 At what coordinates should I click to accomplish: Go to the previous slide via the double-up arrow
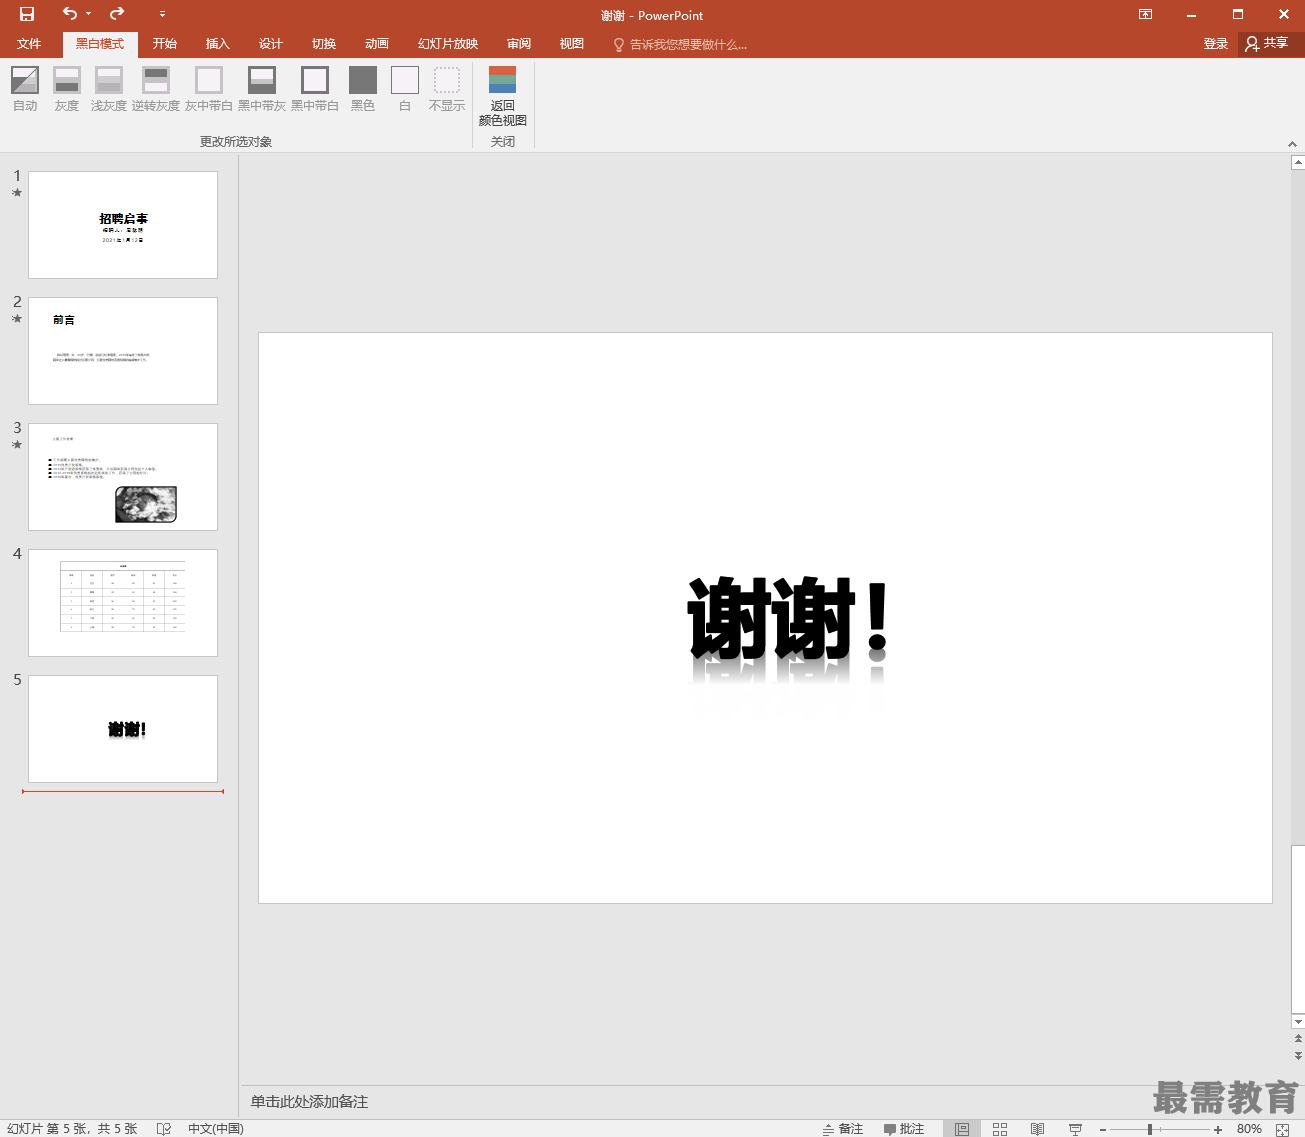[x=1298, y=1040]
